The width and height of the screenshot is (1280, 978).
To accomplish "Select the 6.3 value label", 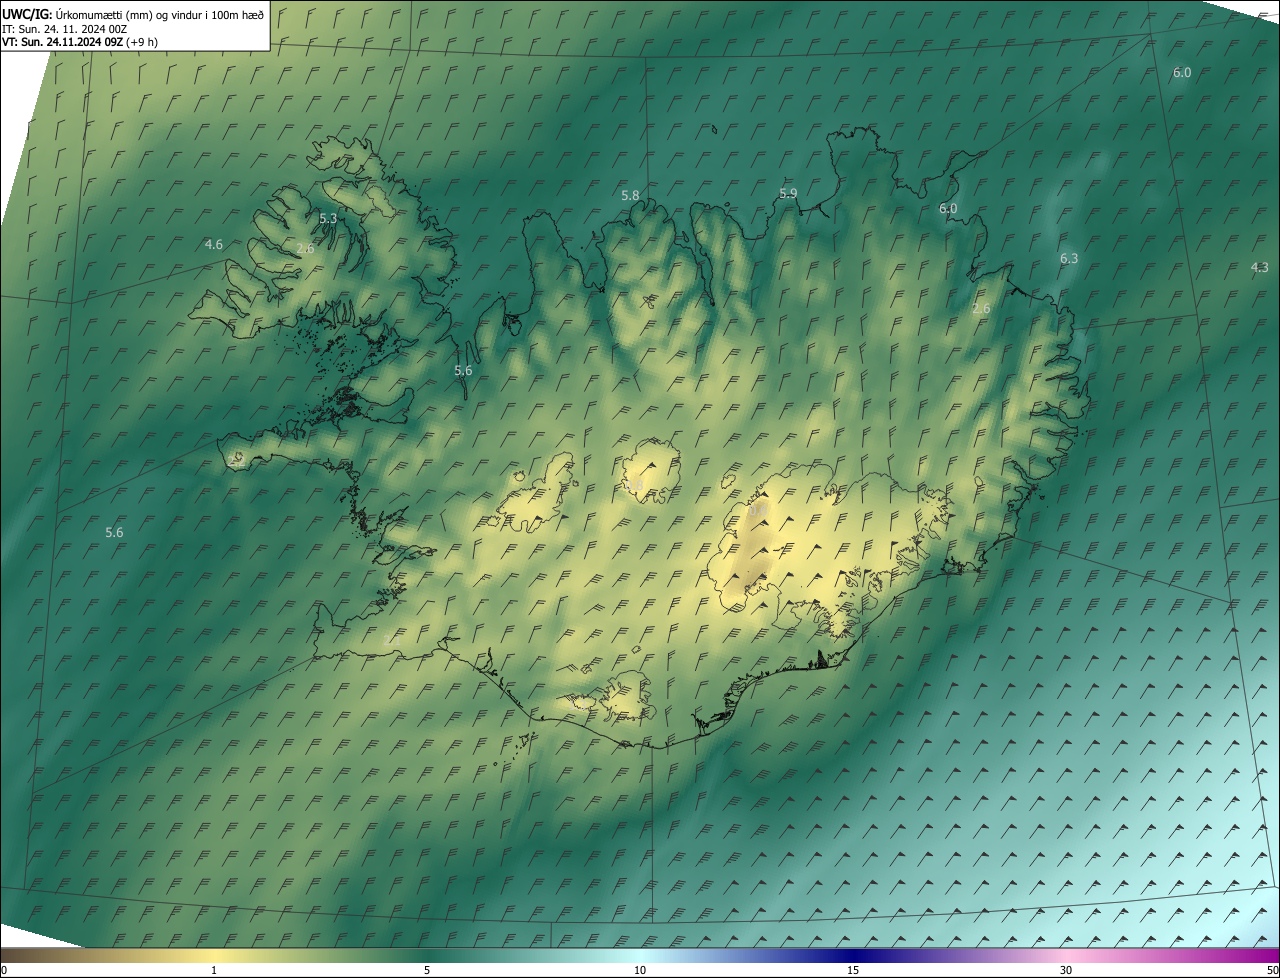I will click(x=1069, y=259).
